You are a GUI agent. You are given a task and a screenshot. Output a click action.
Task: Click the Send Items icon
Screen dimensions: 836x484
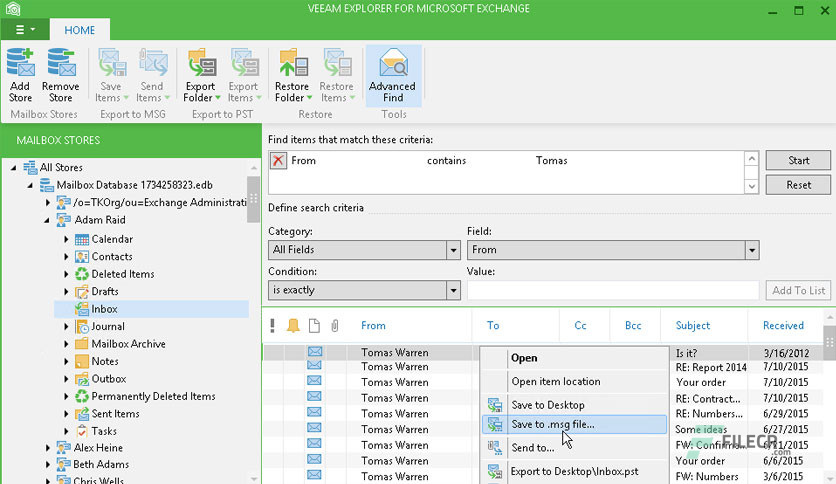coord(153,62)
